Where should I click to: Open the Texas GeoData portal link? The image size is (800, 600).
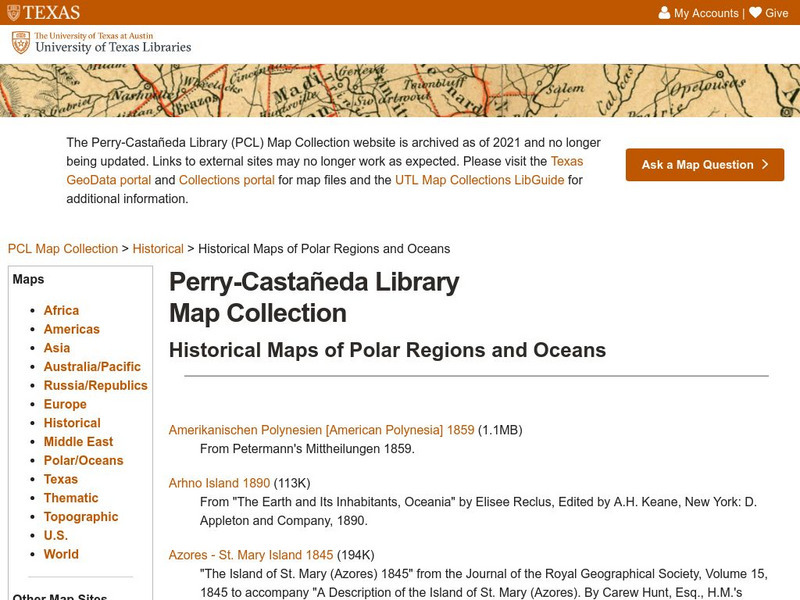pyautogui.click(x=324, y=170)
